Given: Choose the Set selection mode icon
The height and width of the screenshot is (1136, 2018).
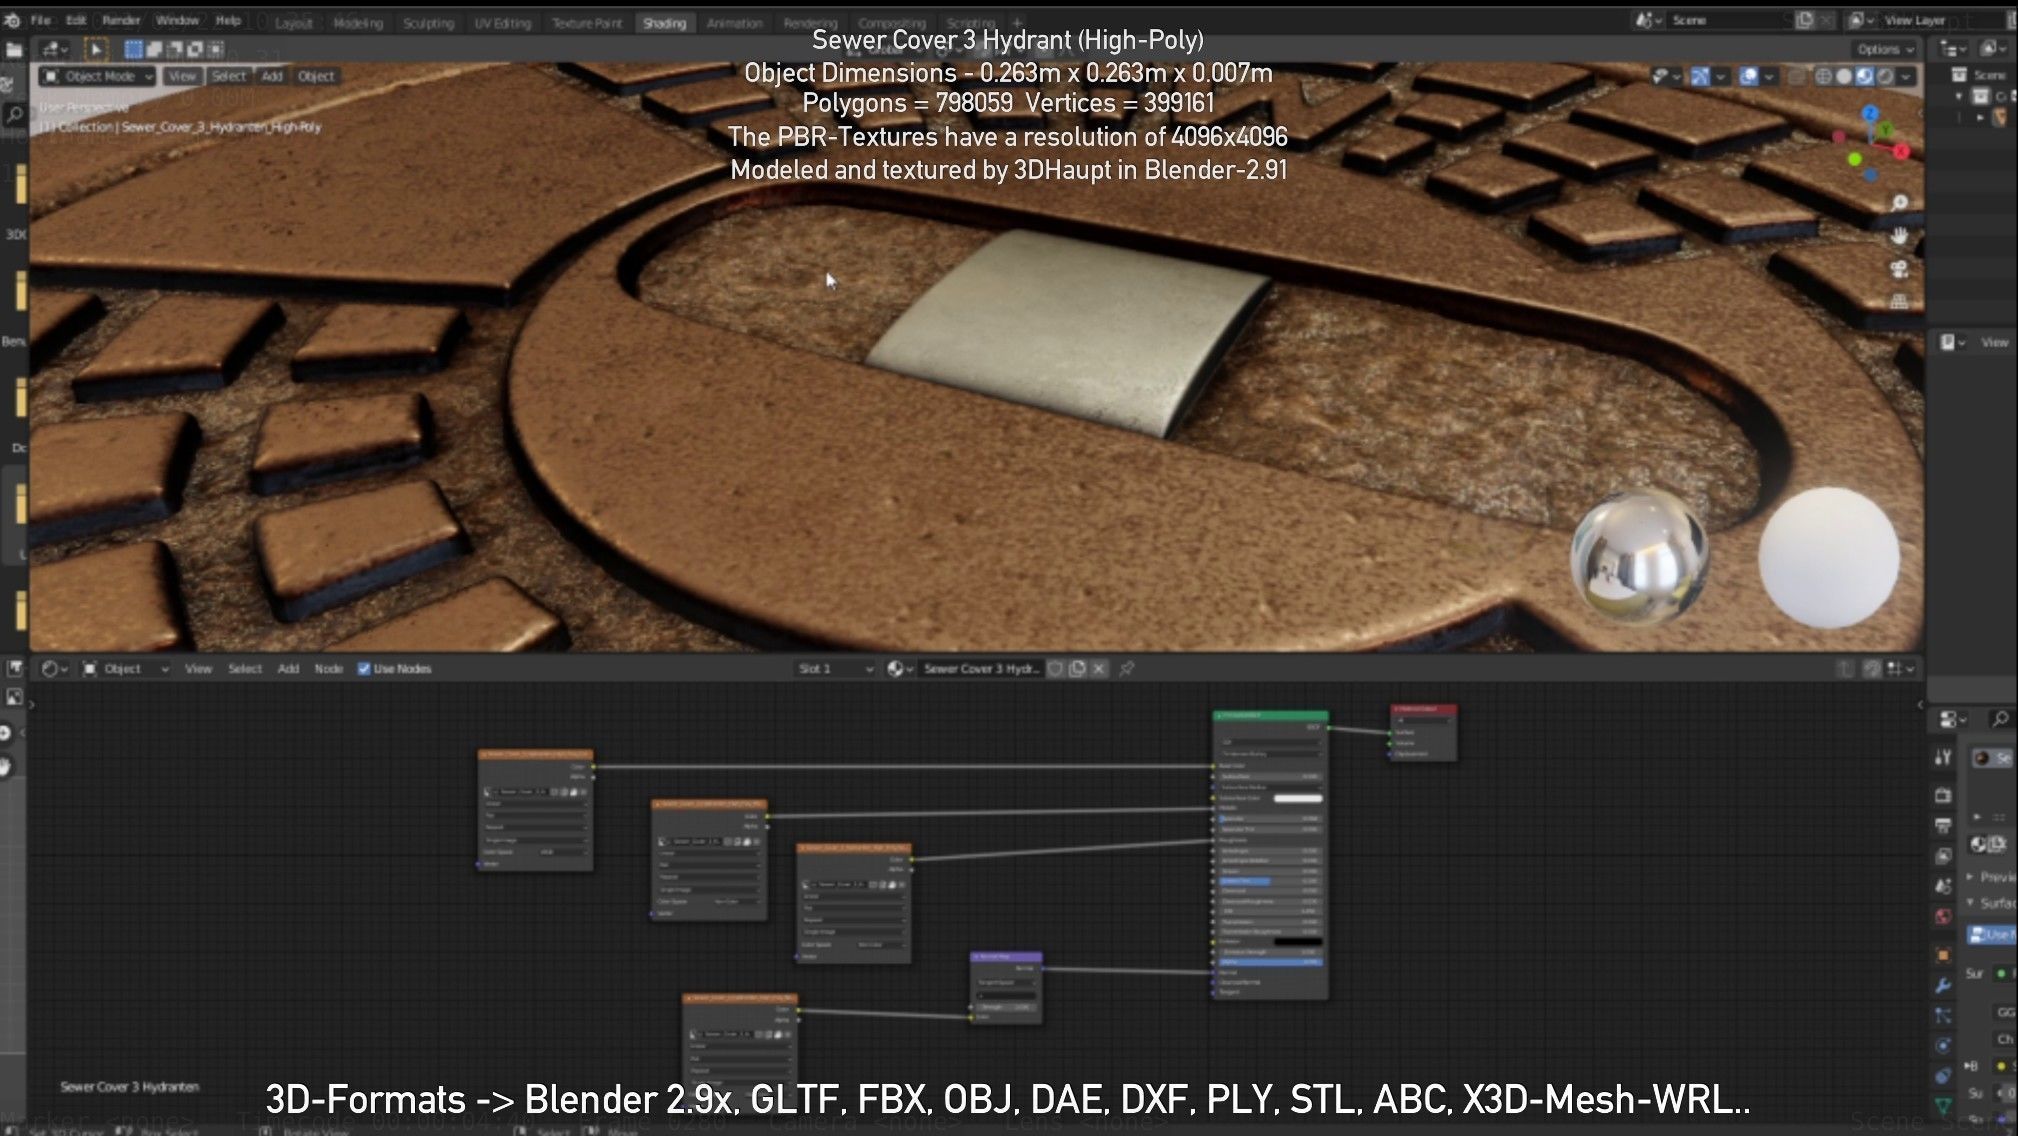Looking at the screenshot, I should pyautogui.click(x=133, y=49).
